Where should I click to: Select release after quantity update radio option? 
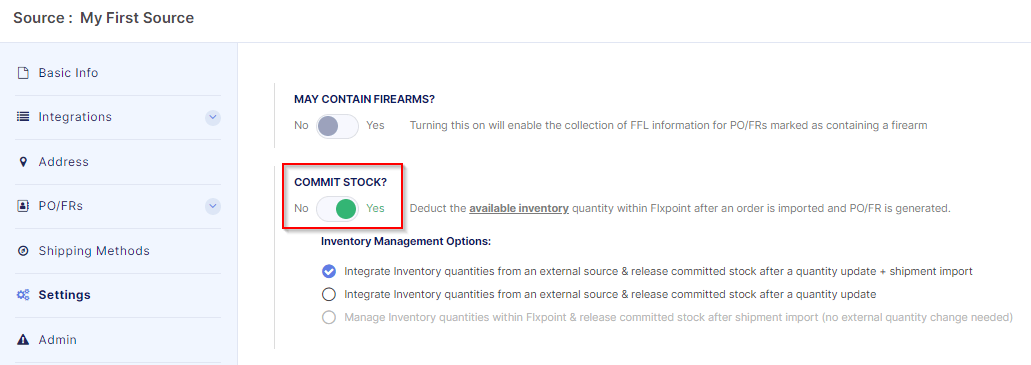[329, 294]
